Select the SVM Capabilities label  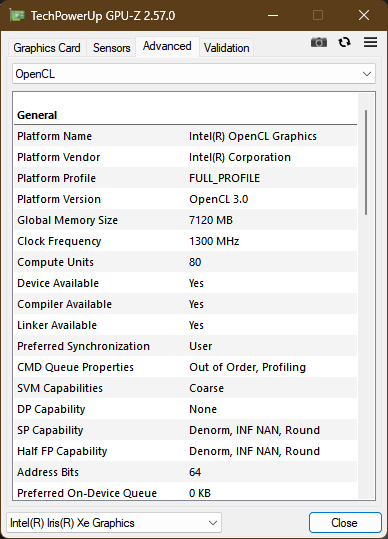[60, 388]
